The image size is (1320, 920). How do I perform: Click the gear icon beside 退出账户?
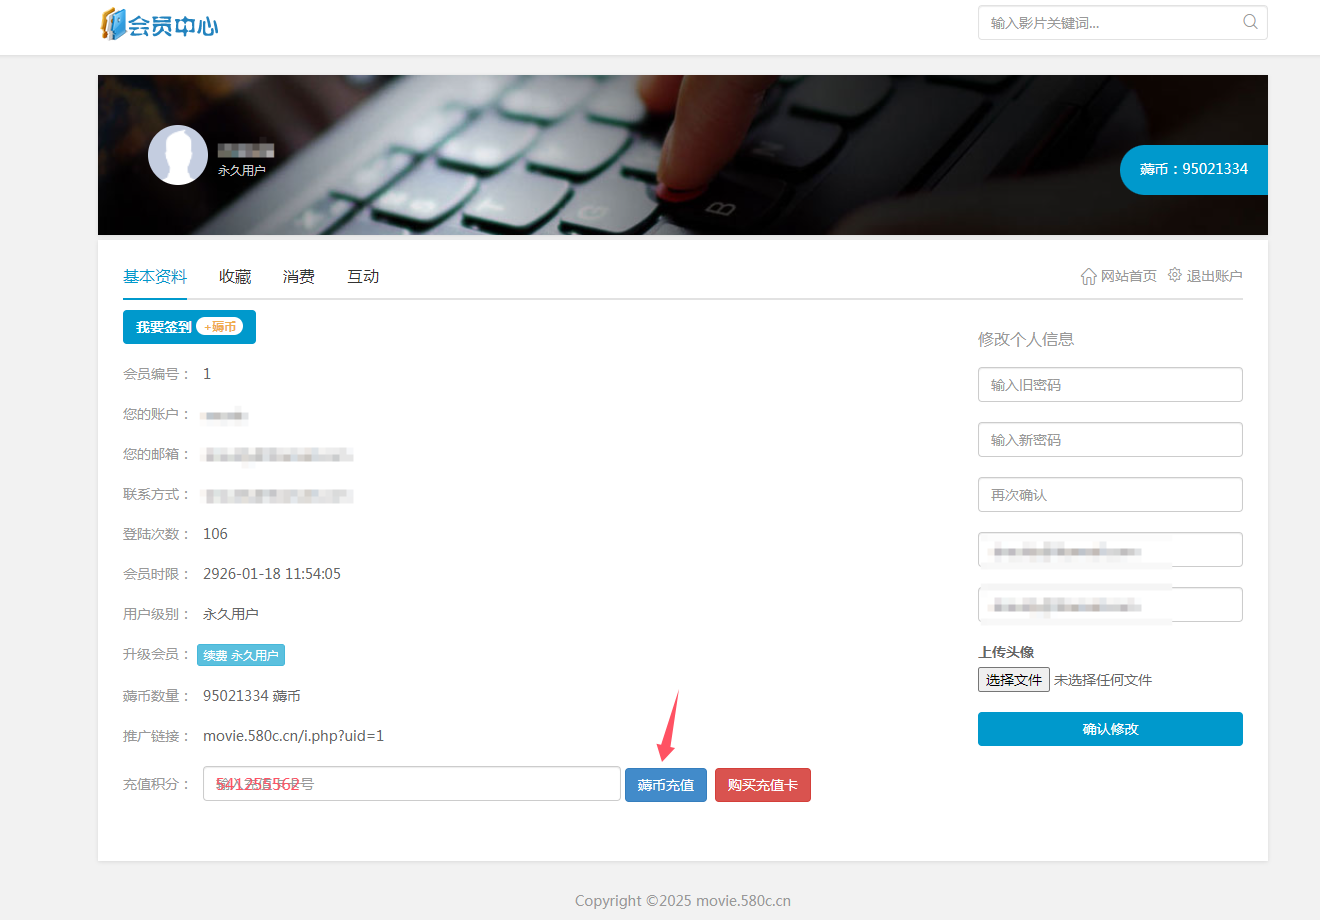point(1175,275)
